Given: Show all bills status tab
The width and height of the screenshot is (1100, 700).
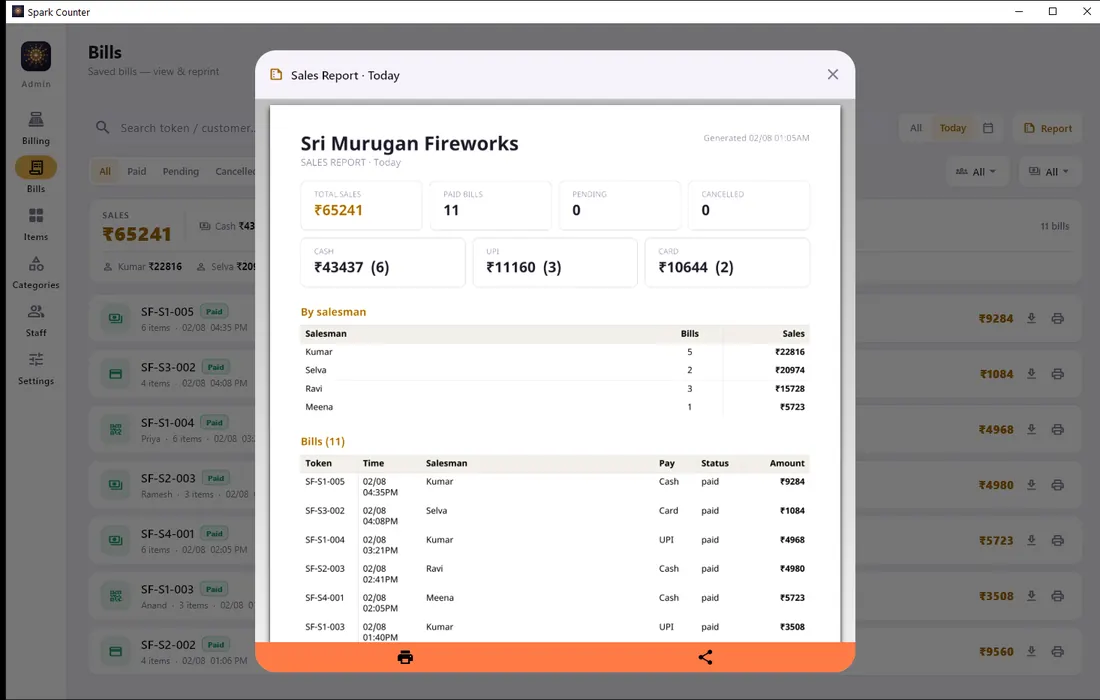Looking at the screenshot, I should [x=105, y=171].
